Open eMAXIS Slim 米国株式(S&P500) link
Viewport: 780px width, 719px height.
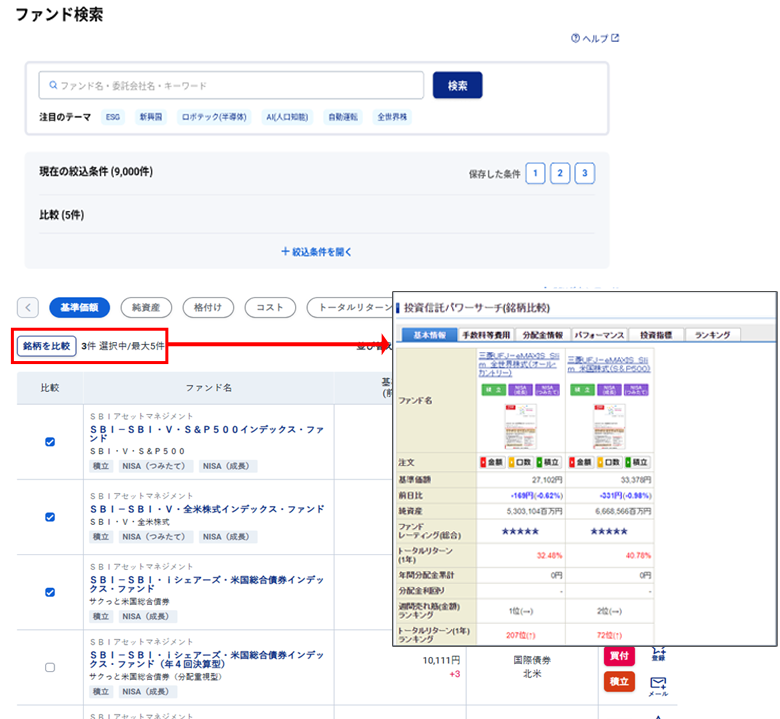point(609,364)
